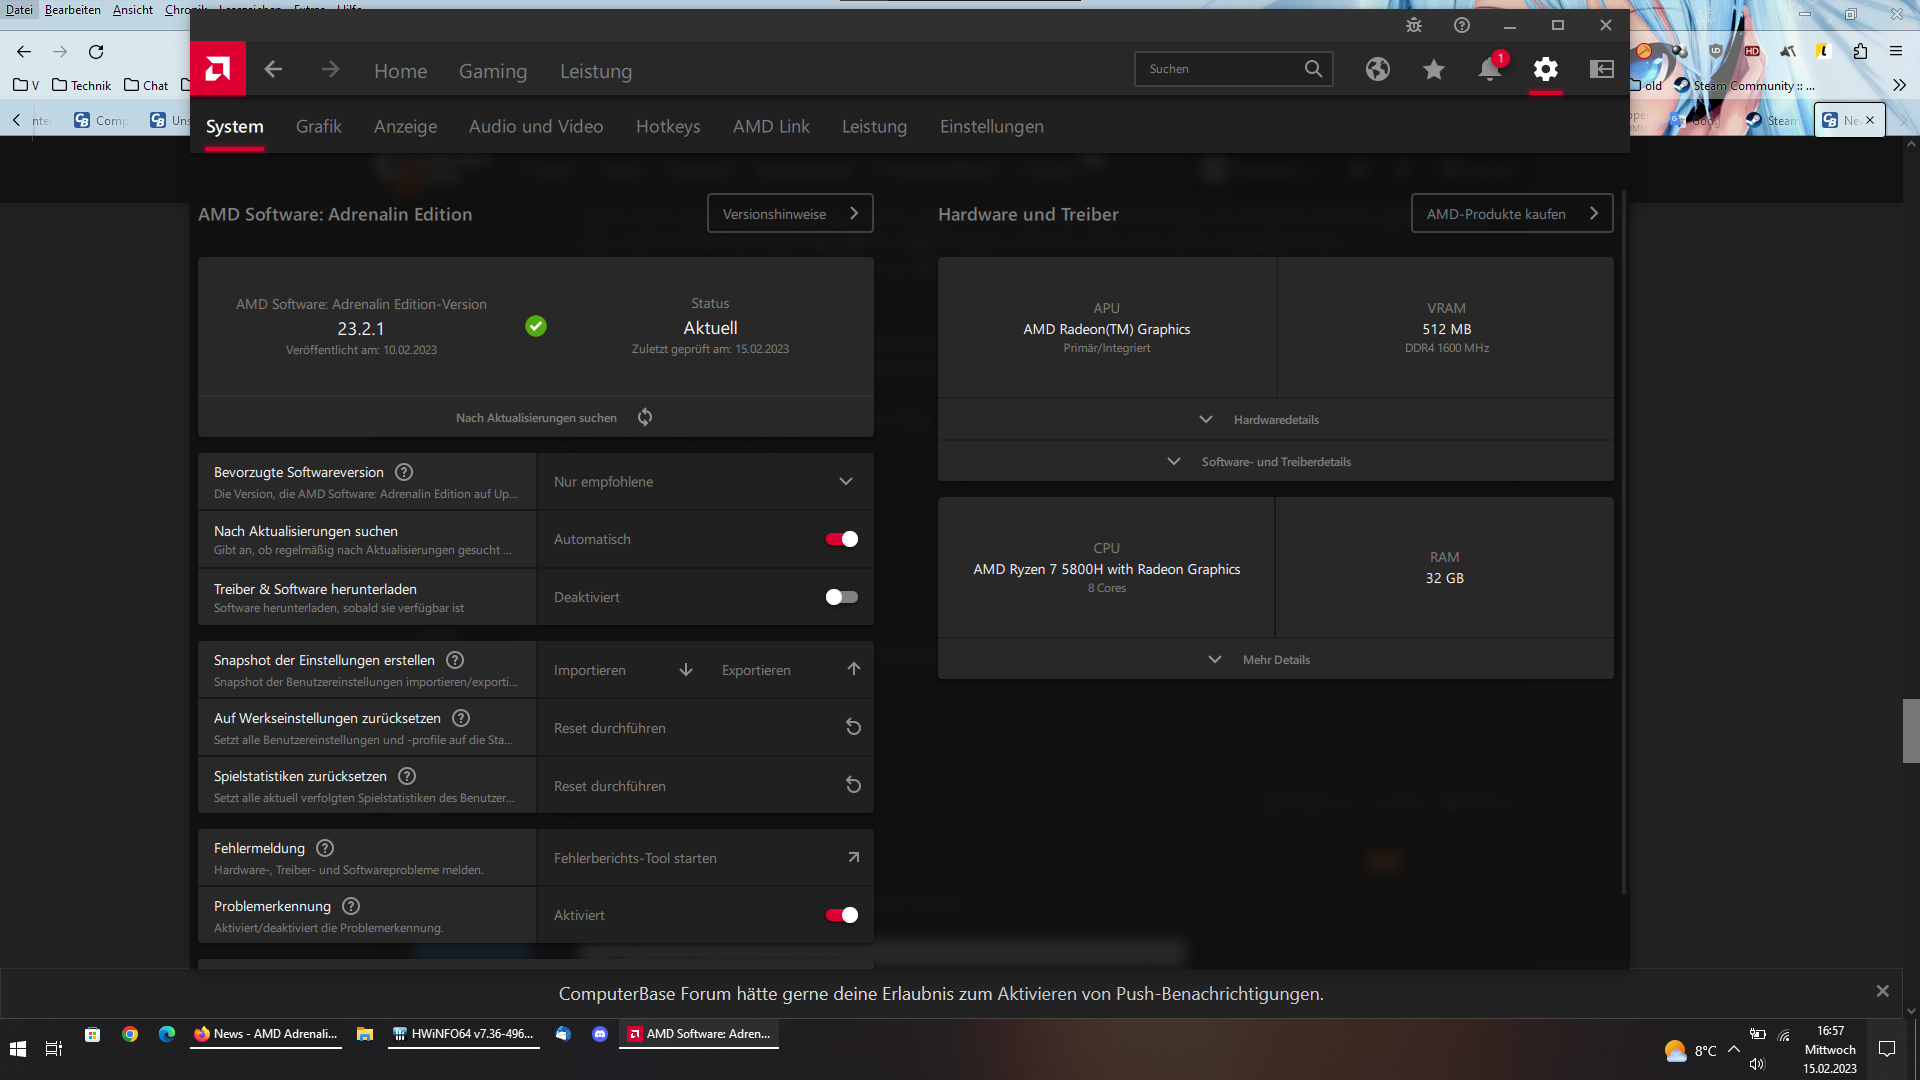The width and height of the screenshot is (1920, 1080).
Task: Click the web browser globe icon
Action: coord(1377,69)
